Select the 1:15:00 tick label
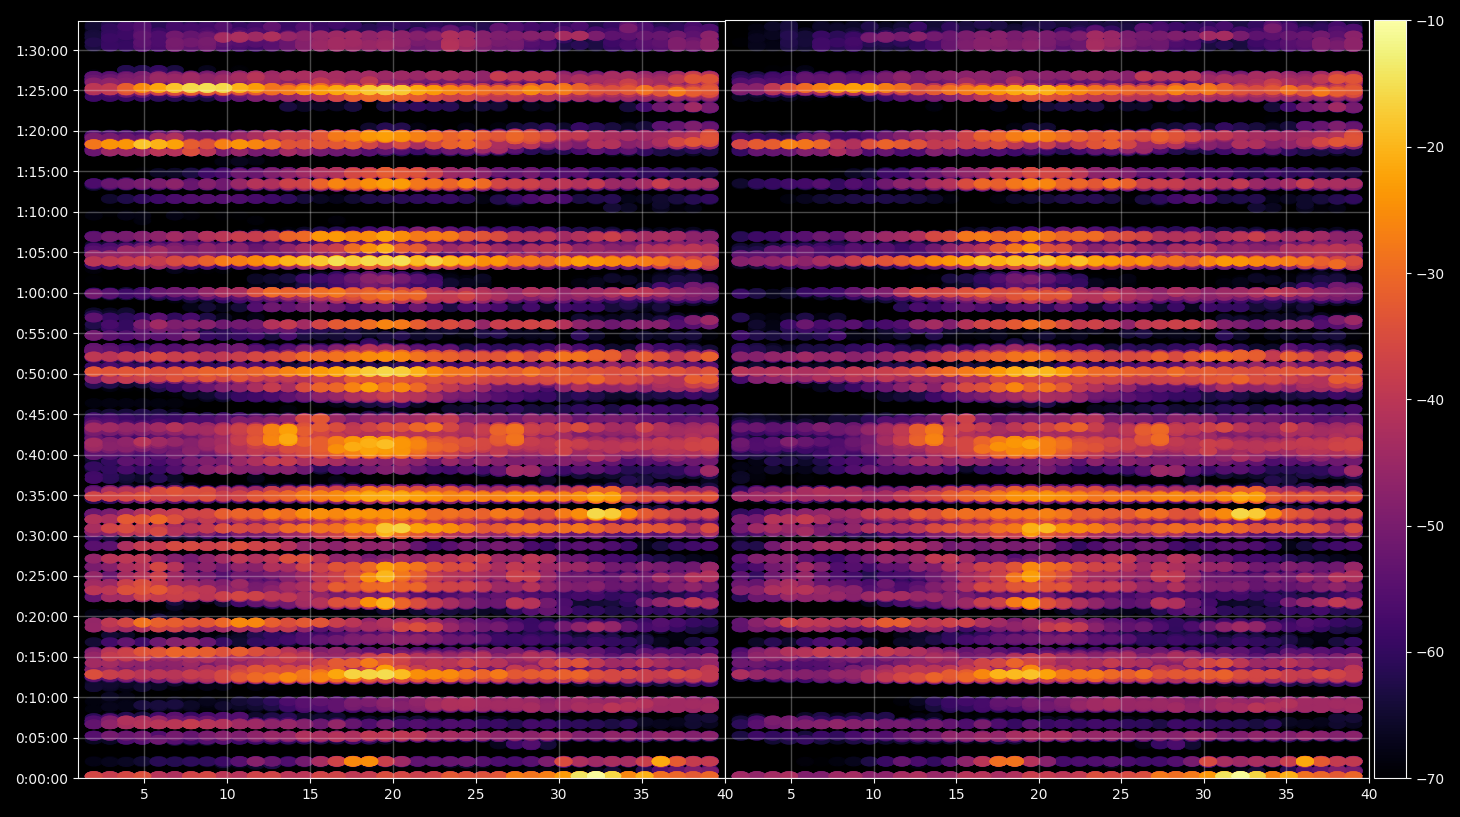The image size is (1460, 817). 42,172
